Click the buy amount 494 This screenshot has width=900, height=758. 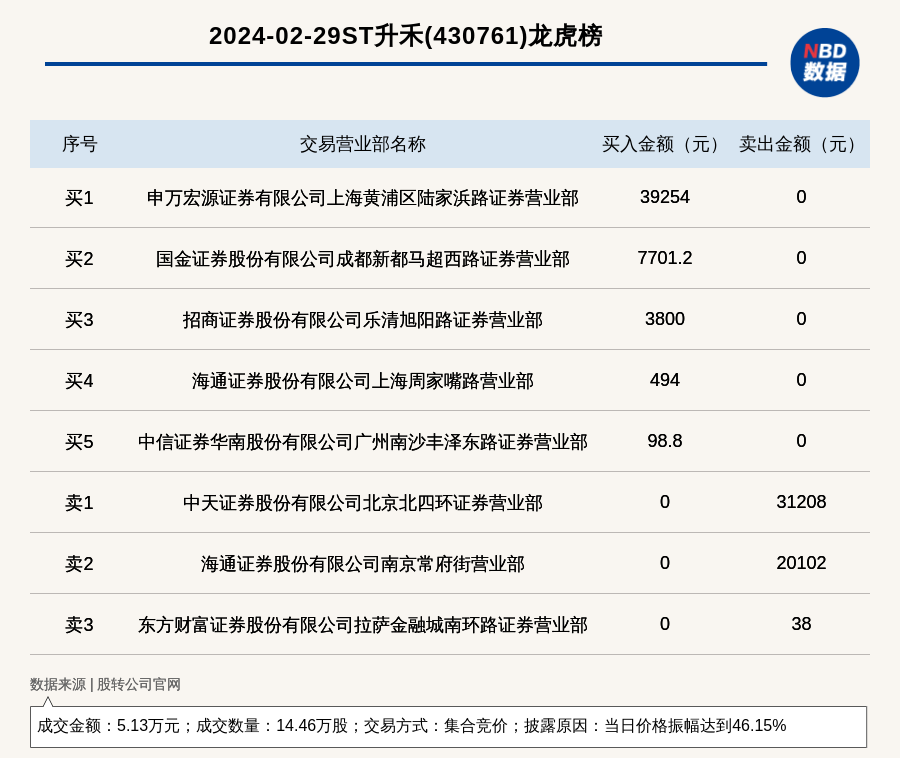[x=665, y=380]
